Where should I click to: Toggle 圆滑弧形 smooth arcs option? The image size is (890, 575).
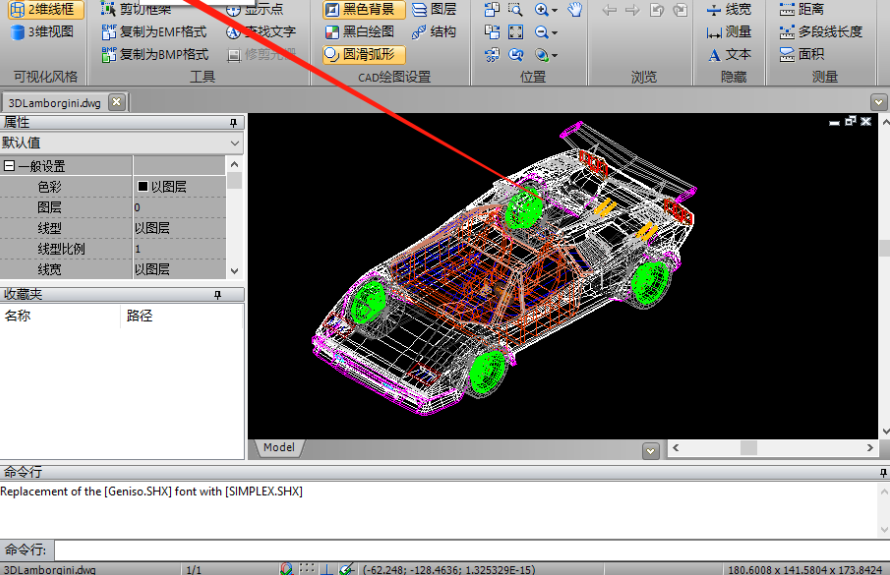click(364, 54)
